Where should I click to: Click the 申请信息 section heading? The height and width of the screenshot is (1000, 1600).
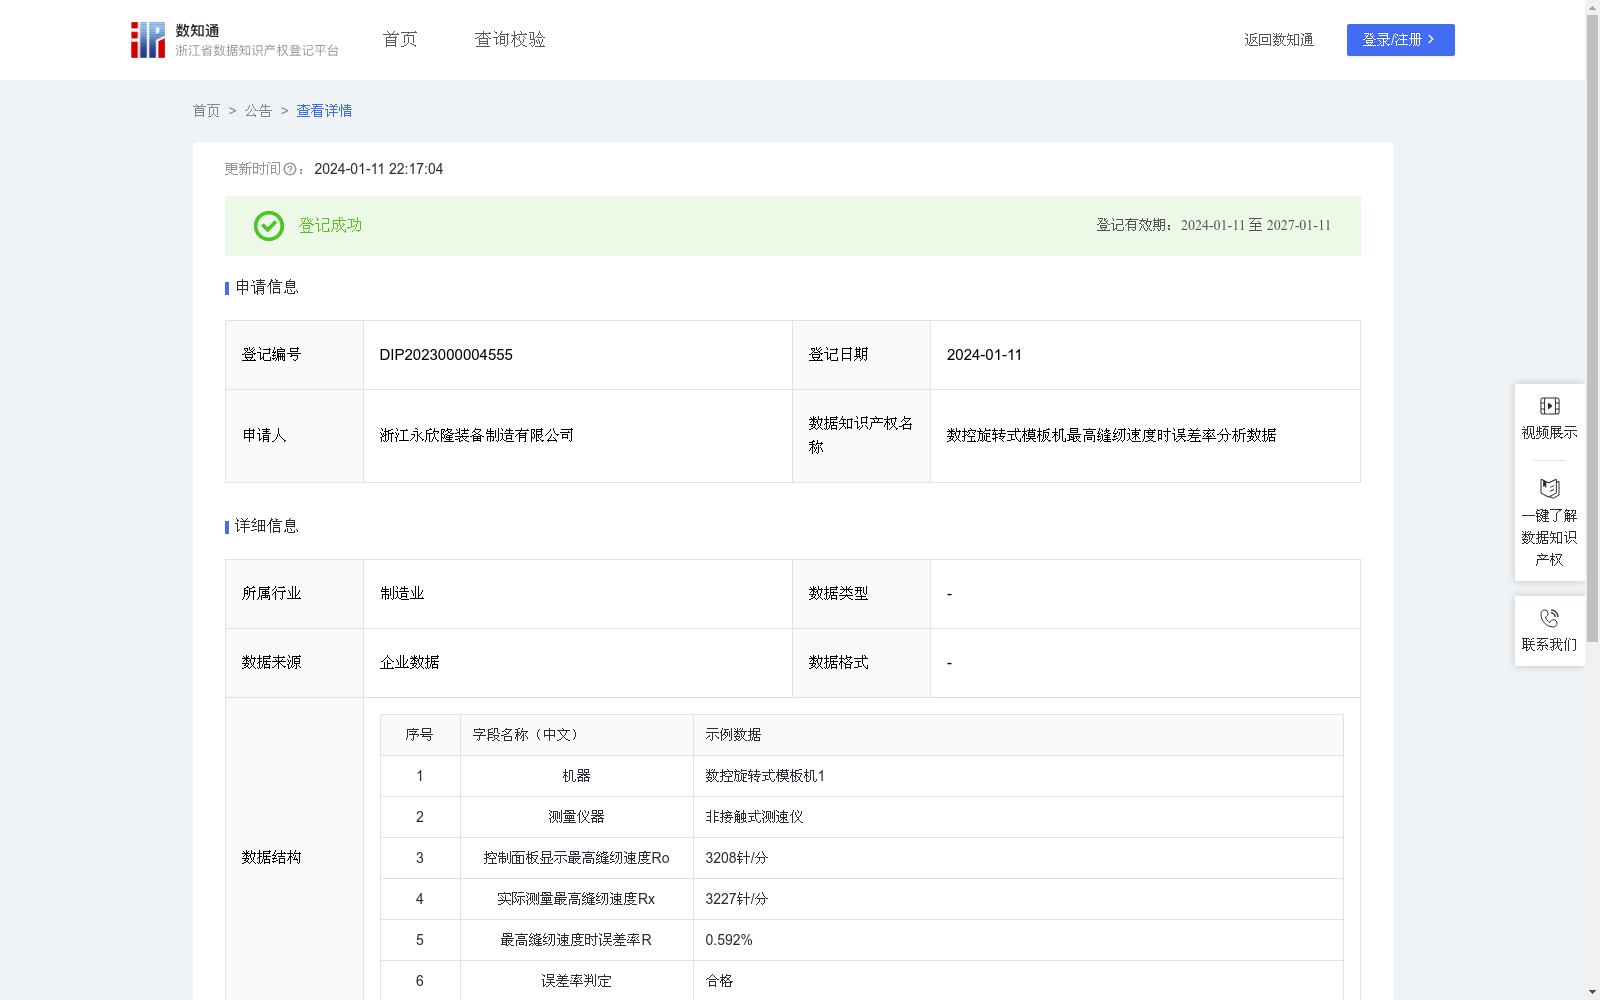point(267,288)
